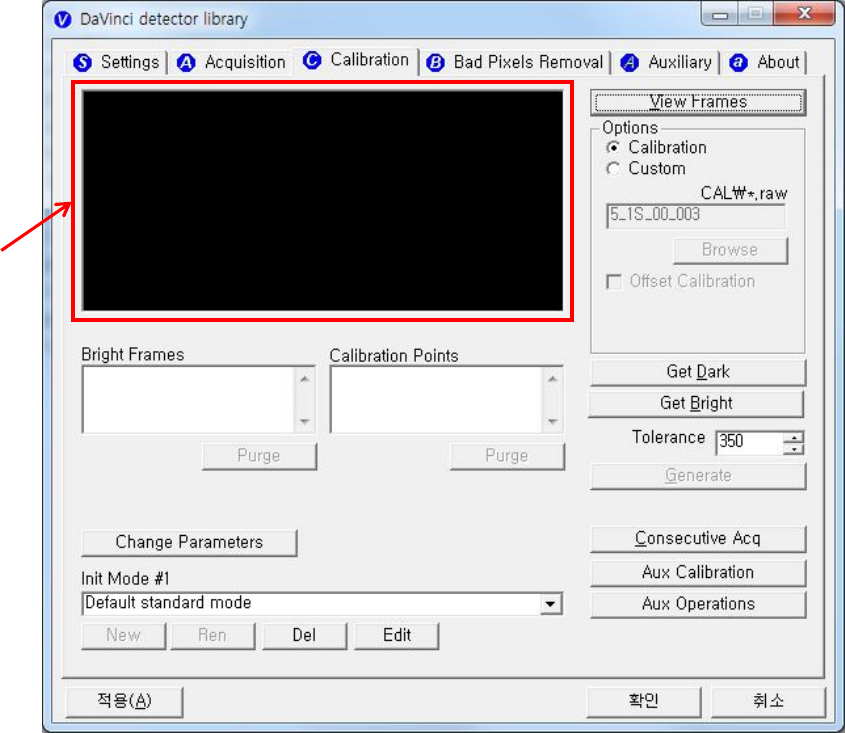
Task: Click the a icon on About tab
Action: [738, 63]
